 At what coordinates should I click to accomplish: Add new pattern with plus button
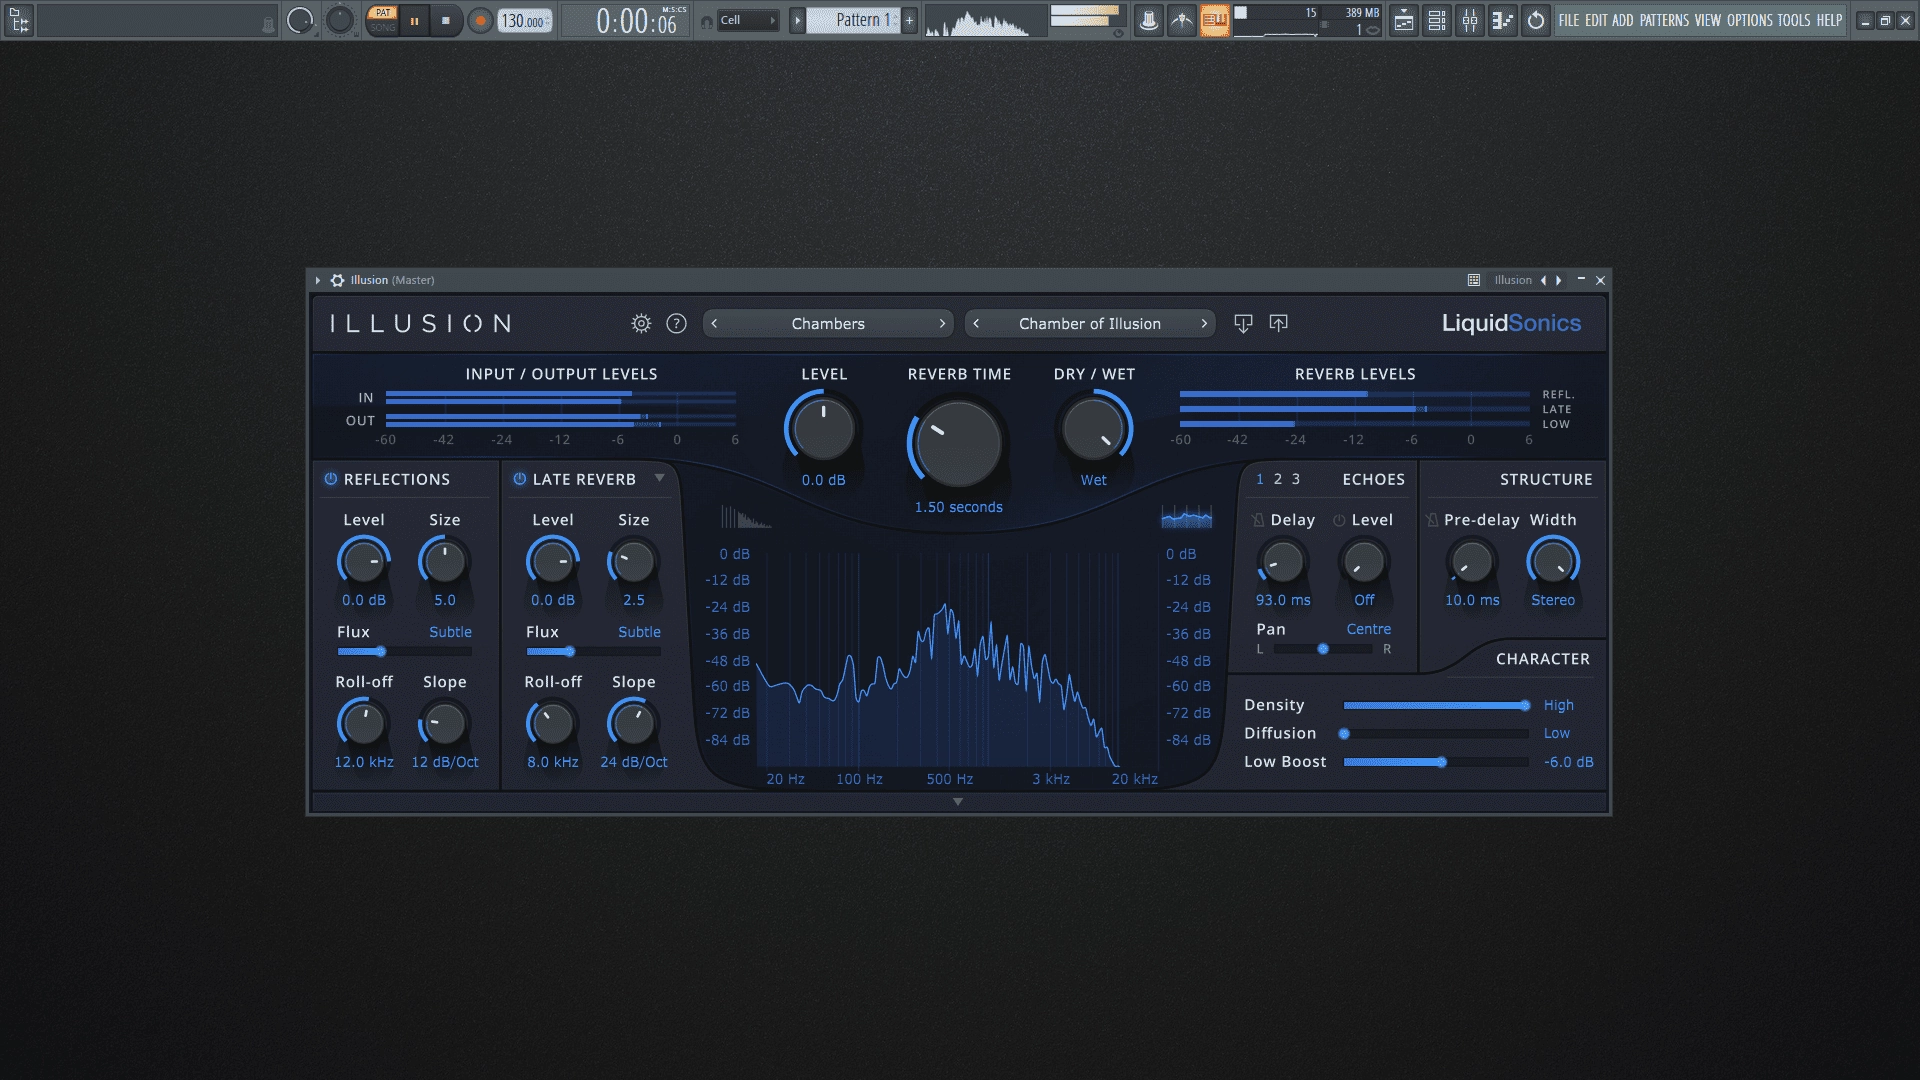coord(910,20)
